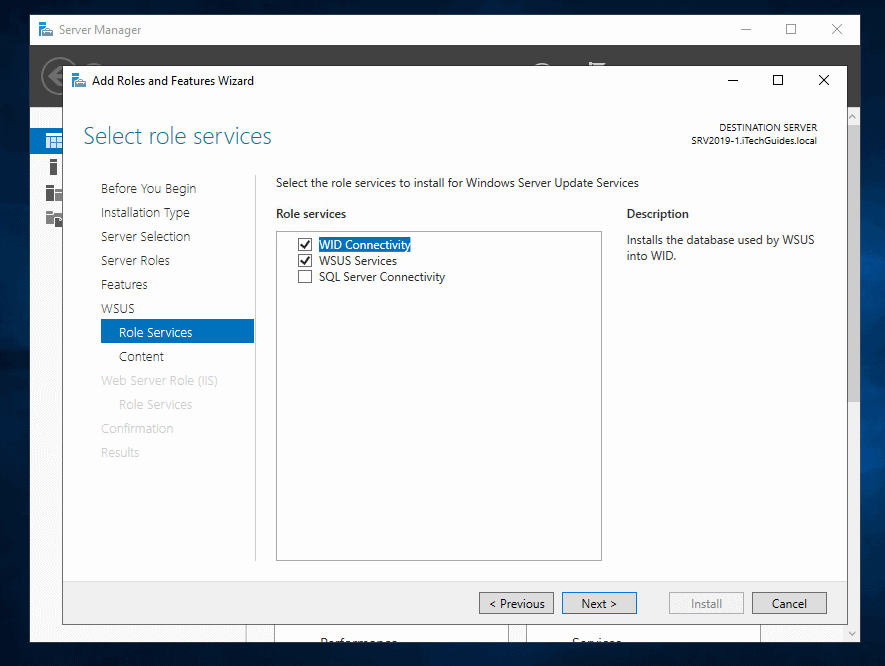This screenshot has height=666, width=885.
Task: Enable SQL Server Connectivity
Action: tap(305, 277)
